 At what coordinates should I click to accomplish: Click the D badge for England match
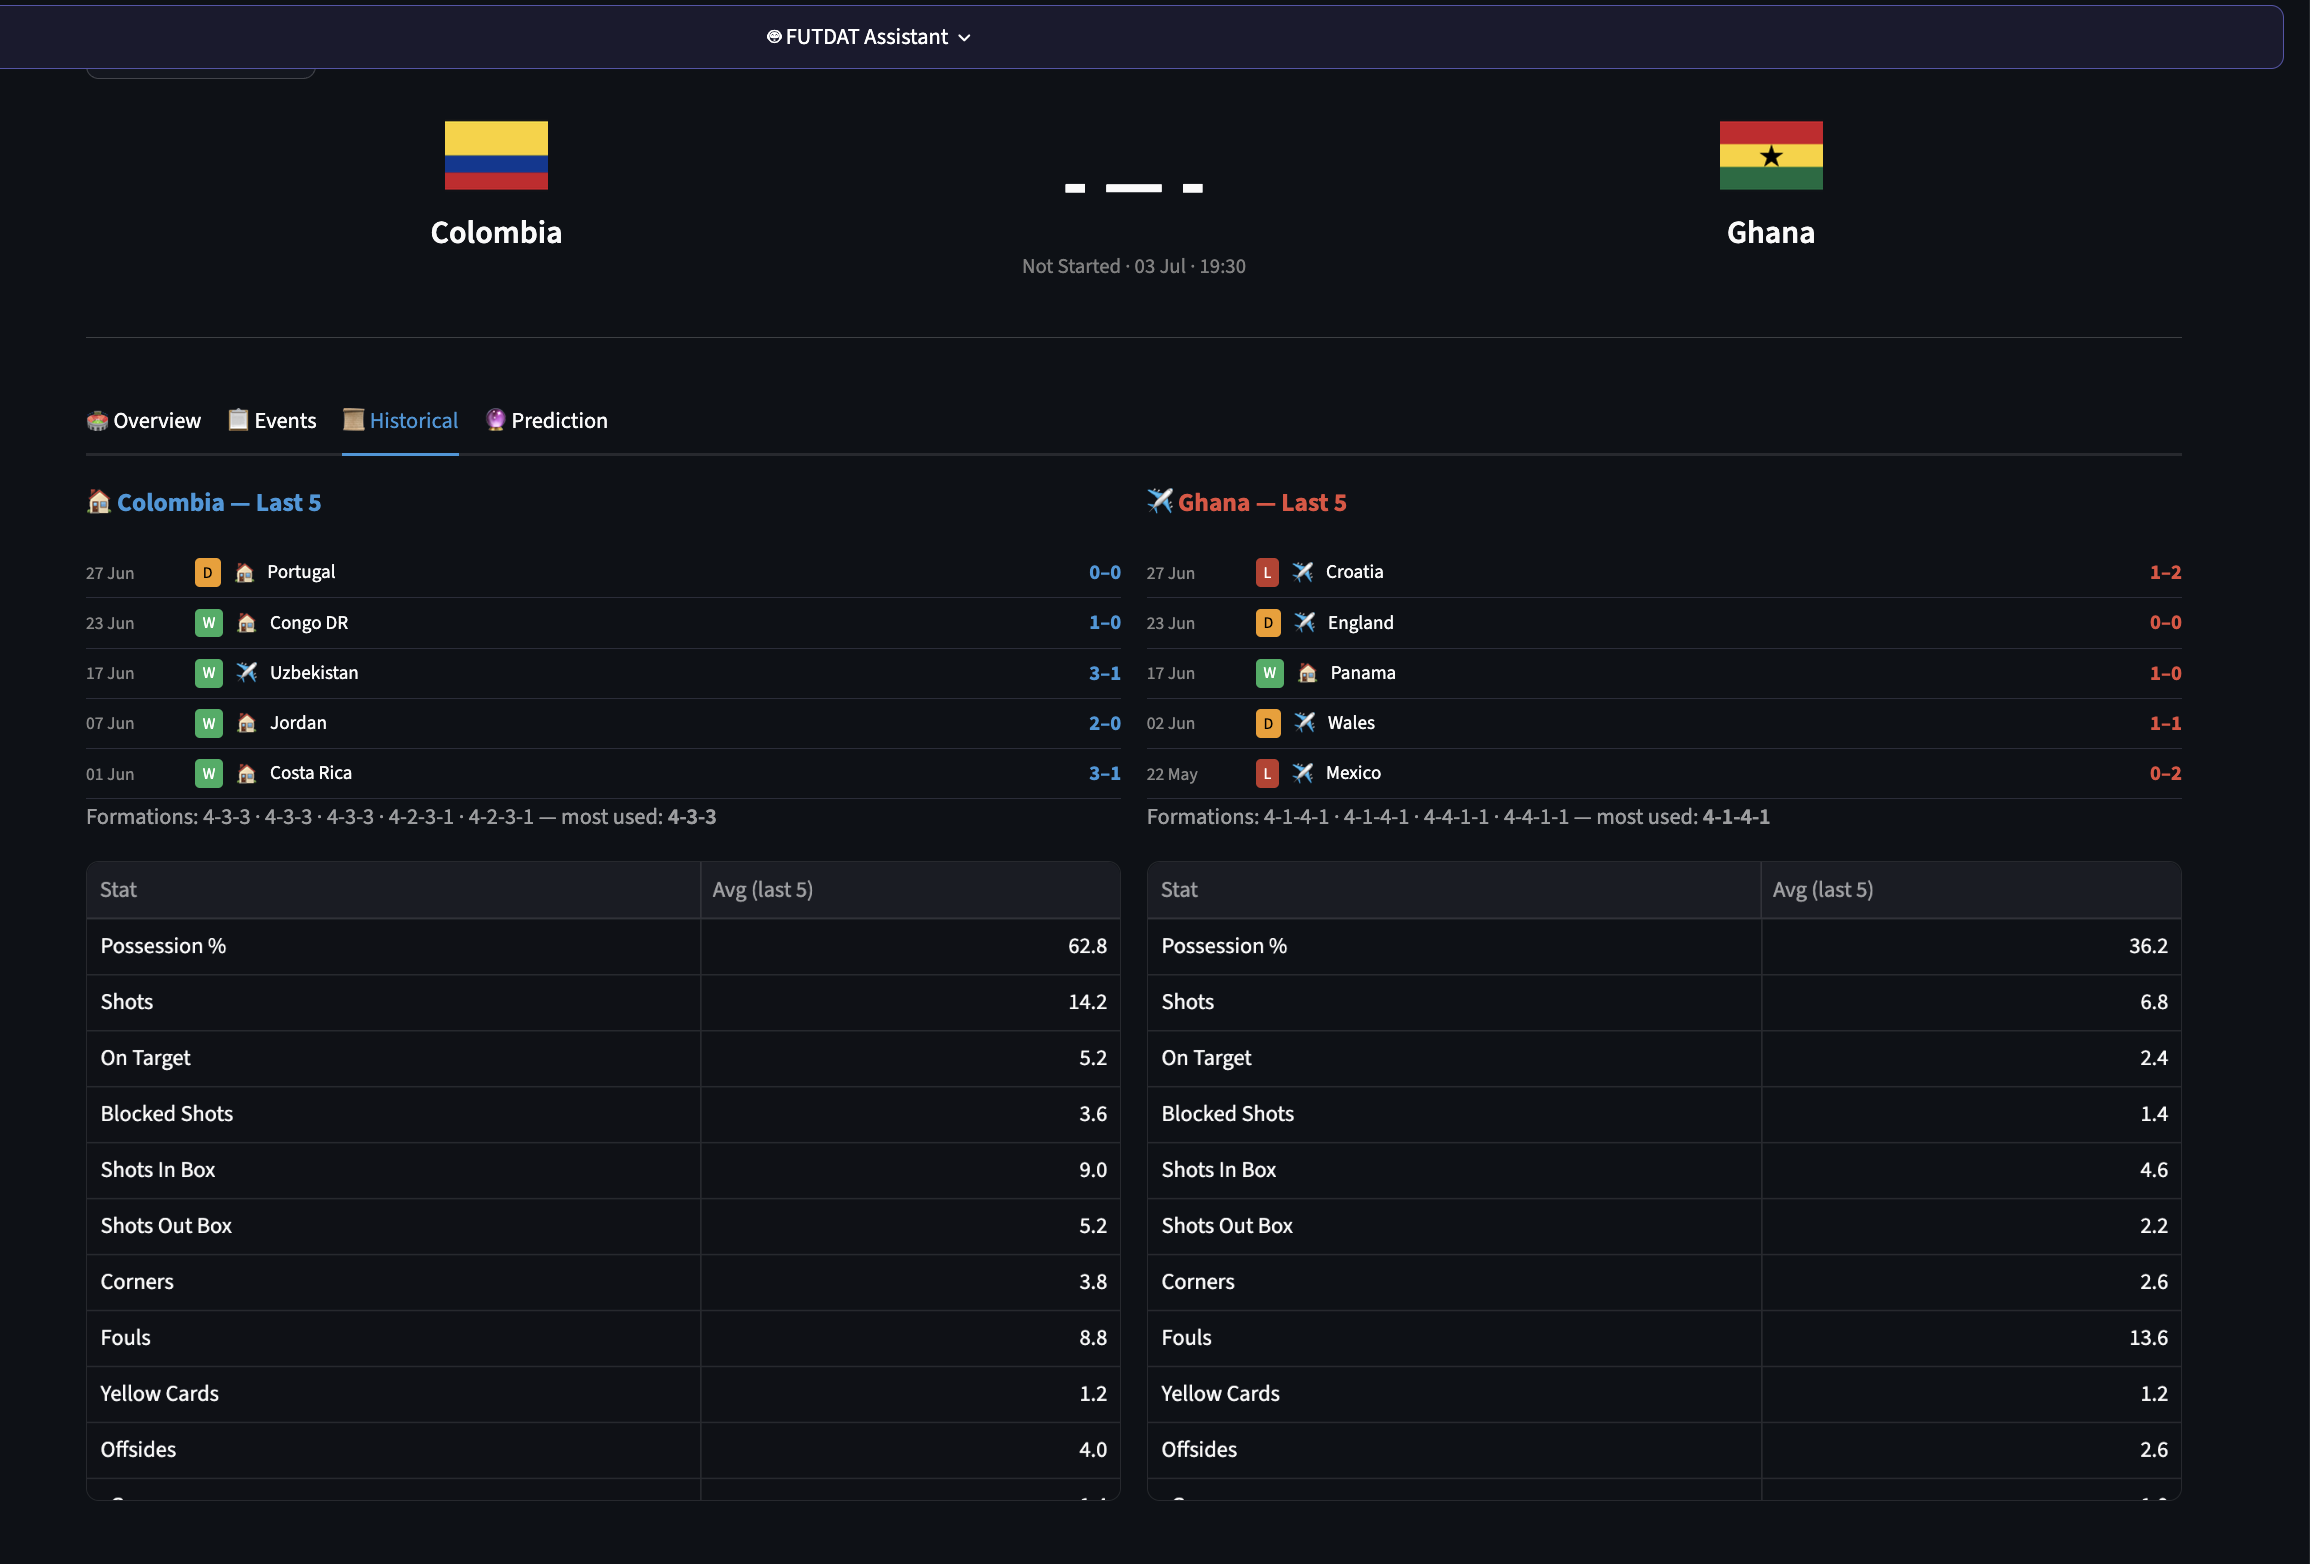(x=1268, y=623)
